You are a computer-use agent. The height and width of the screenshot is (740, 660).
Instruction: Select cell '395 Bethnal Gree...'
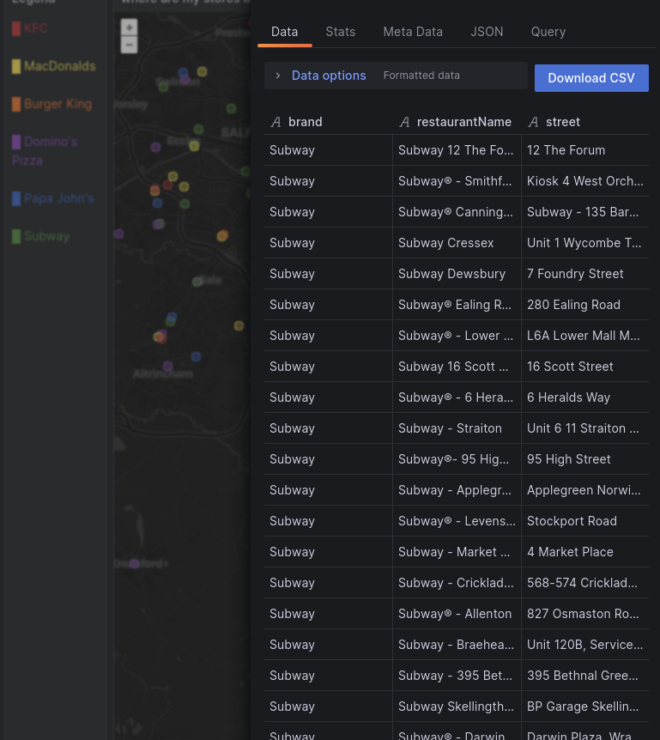click(x=585, y=676)
